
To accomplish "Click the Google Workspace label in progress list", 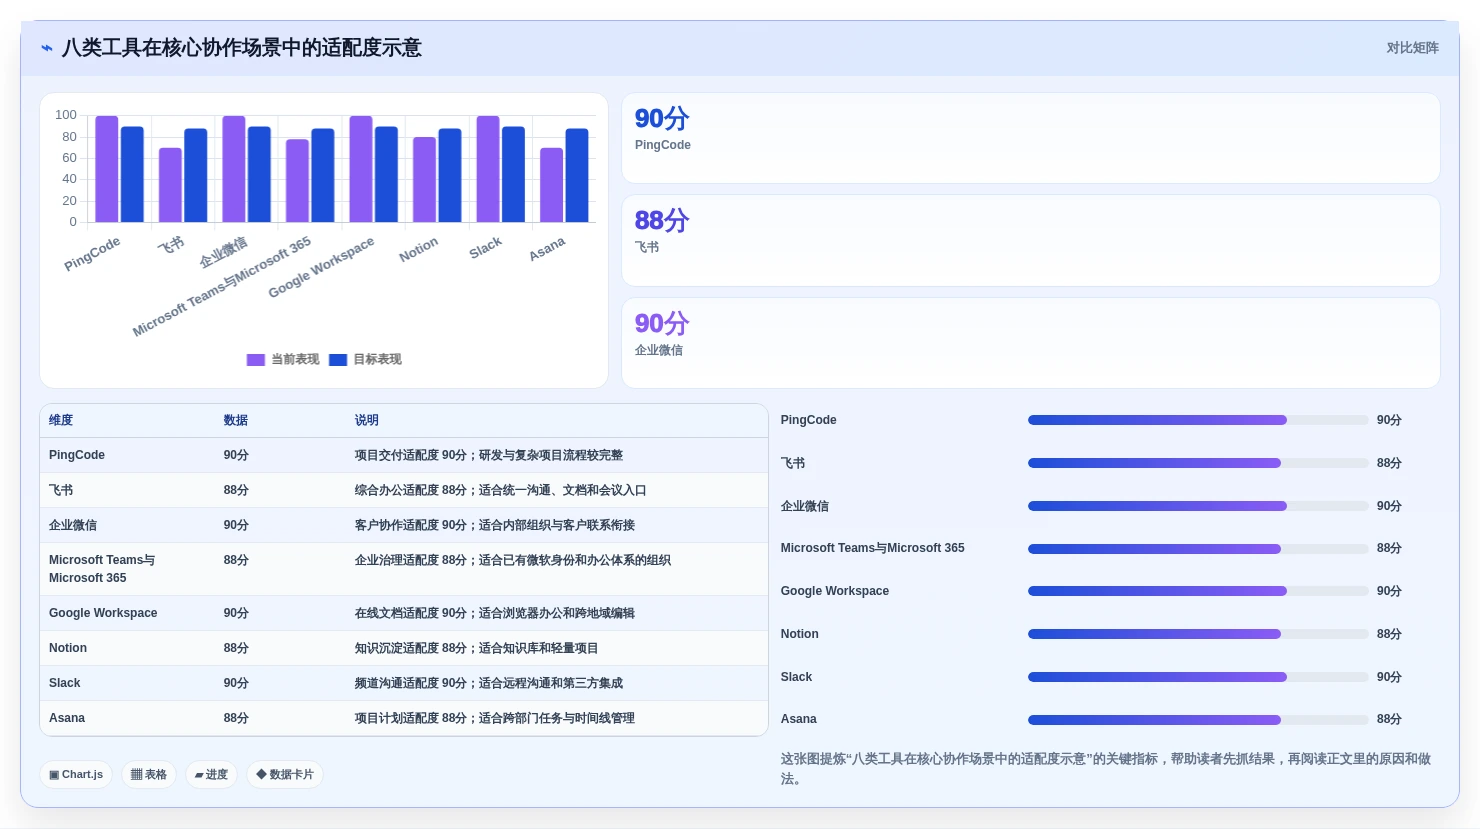I will tap(835, 591).
